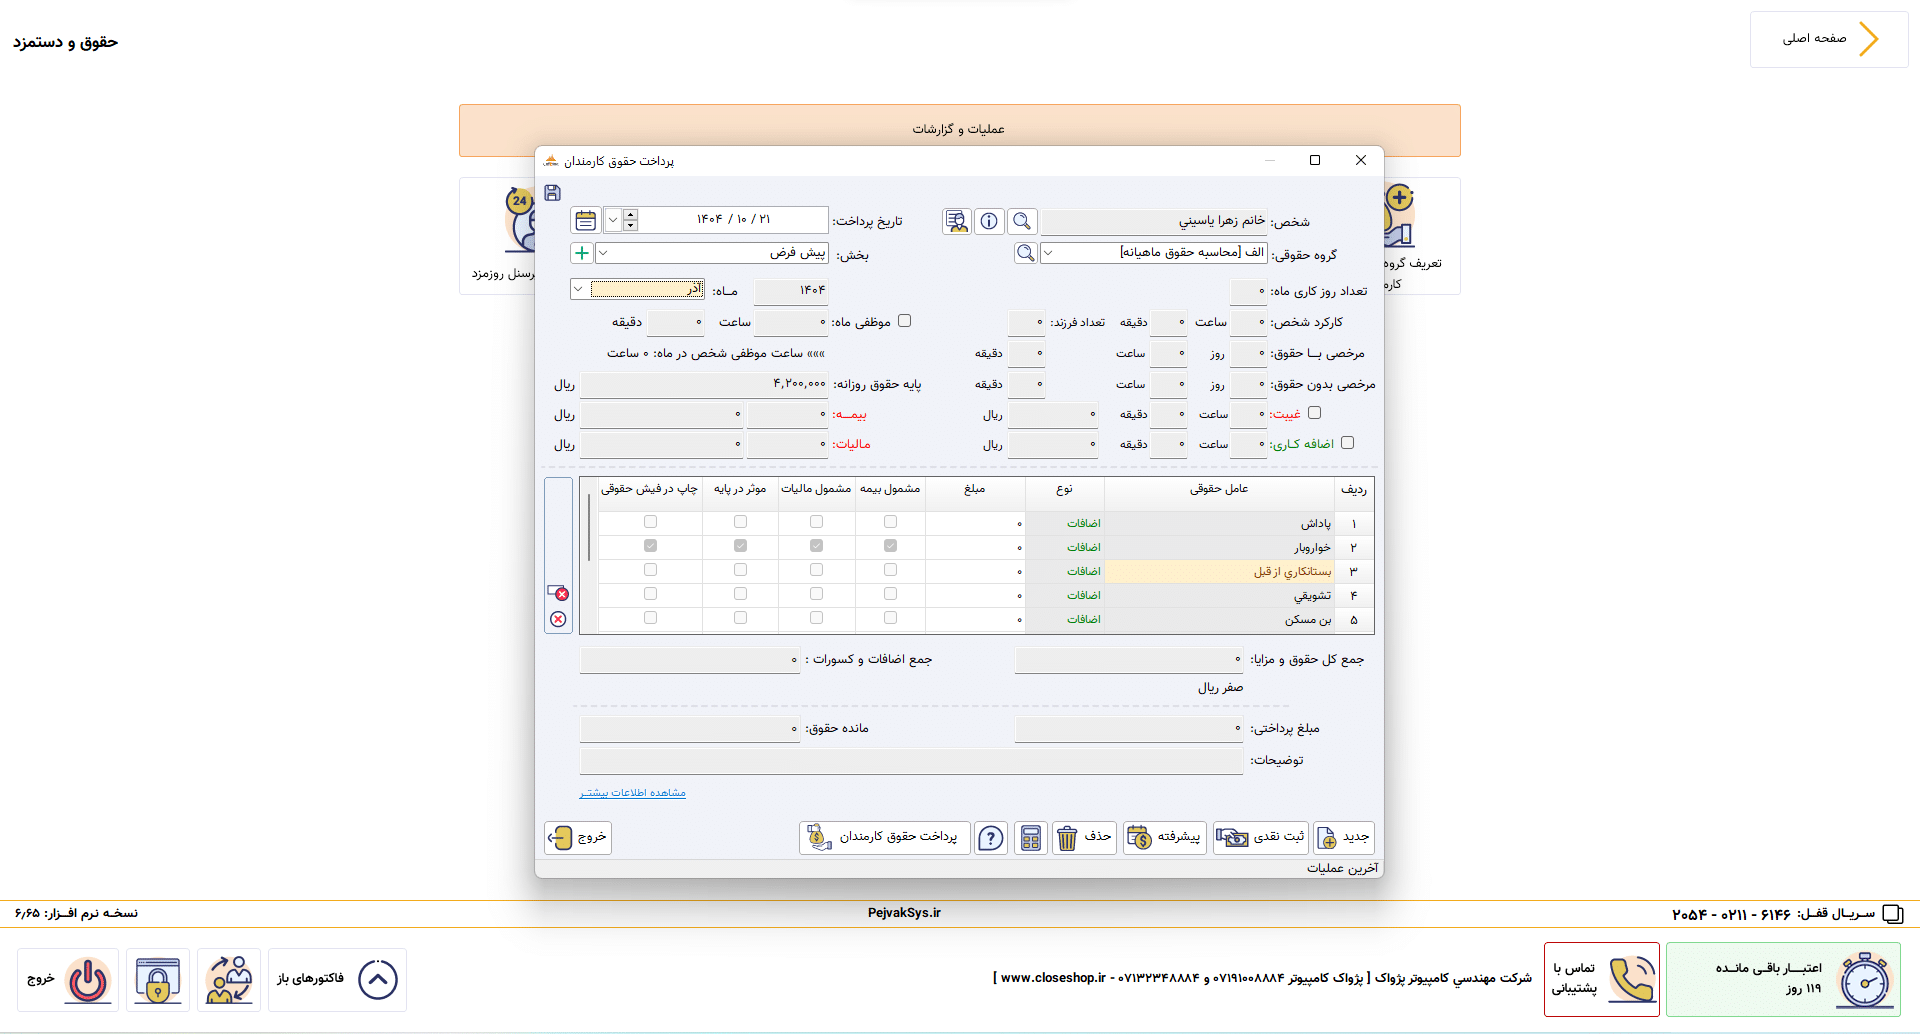Exit the dialog using the خروج button
The image size is (1920, 1034).
tap(578, 837)
